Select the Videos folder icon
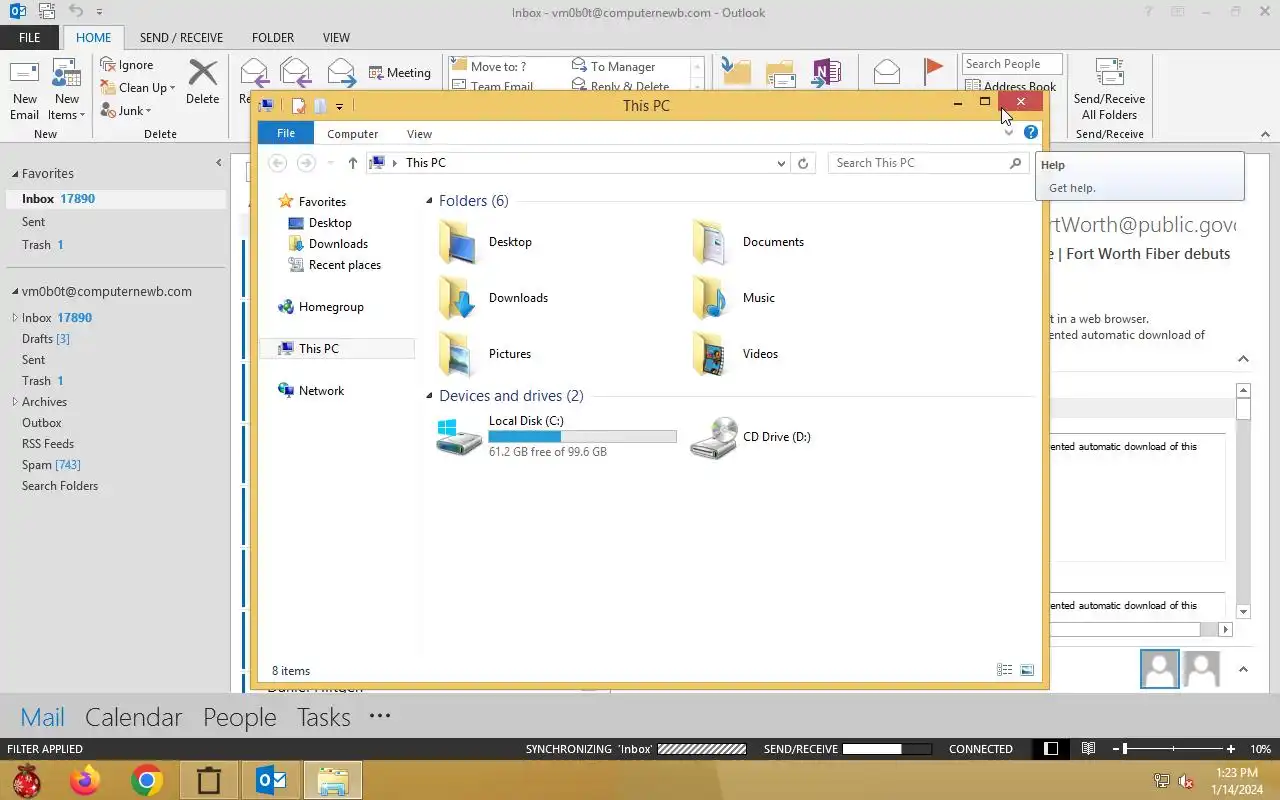The width and height of the screenshot is (1280, 800). (711, 354)
